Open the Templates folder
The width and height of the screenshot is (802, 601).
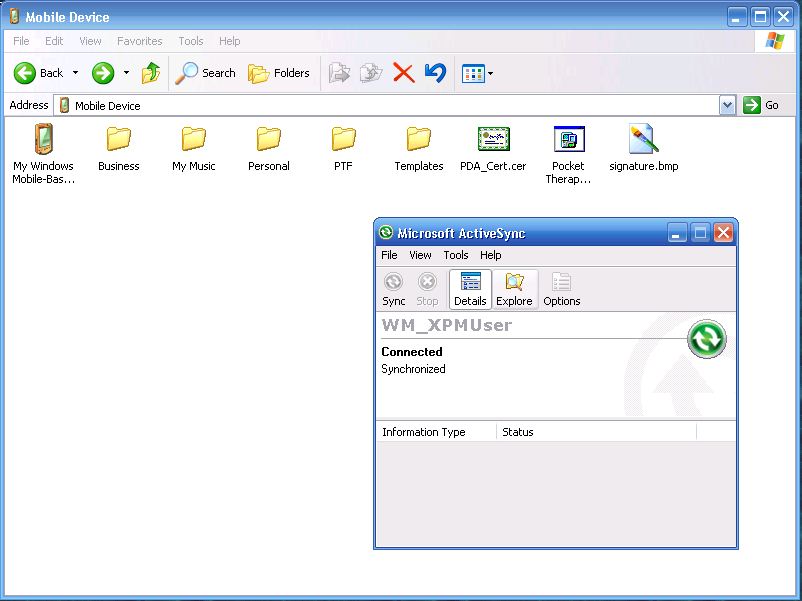tap(418, 140)
